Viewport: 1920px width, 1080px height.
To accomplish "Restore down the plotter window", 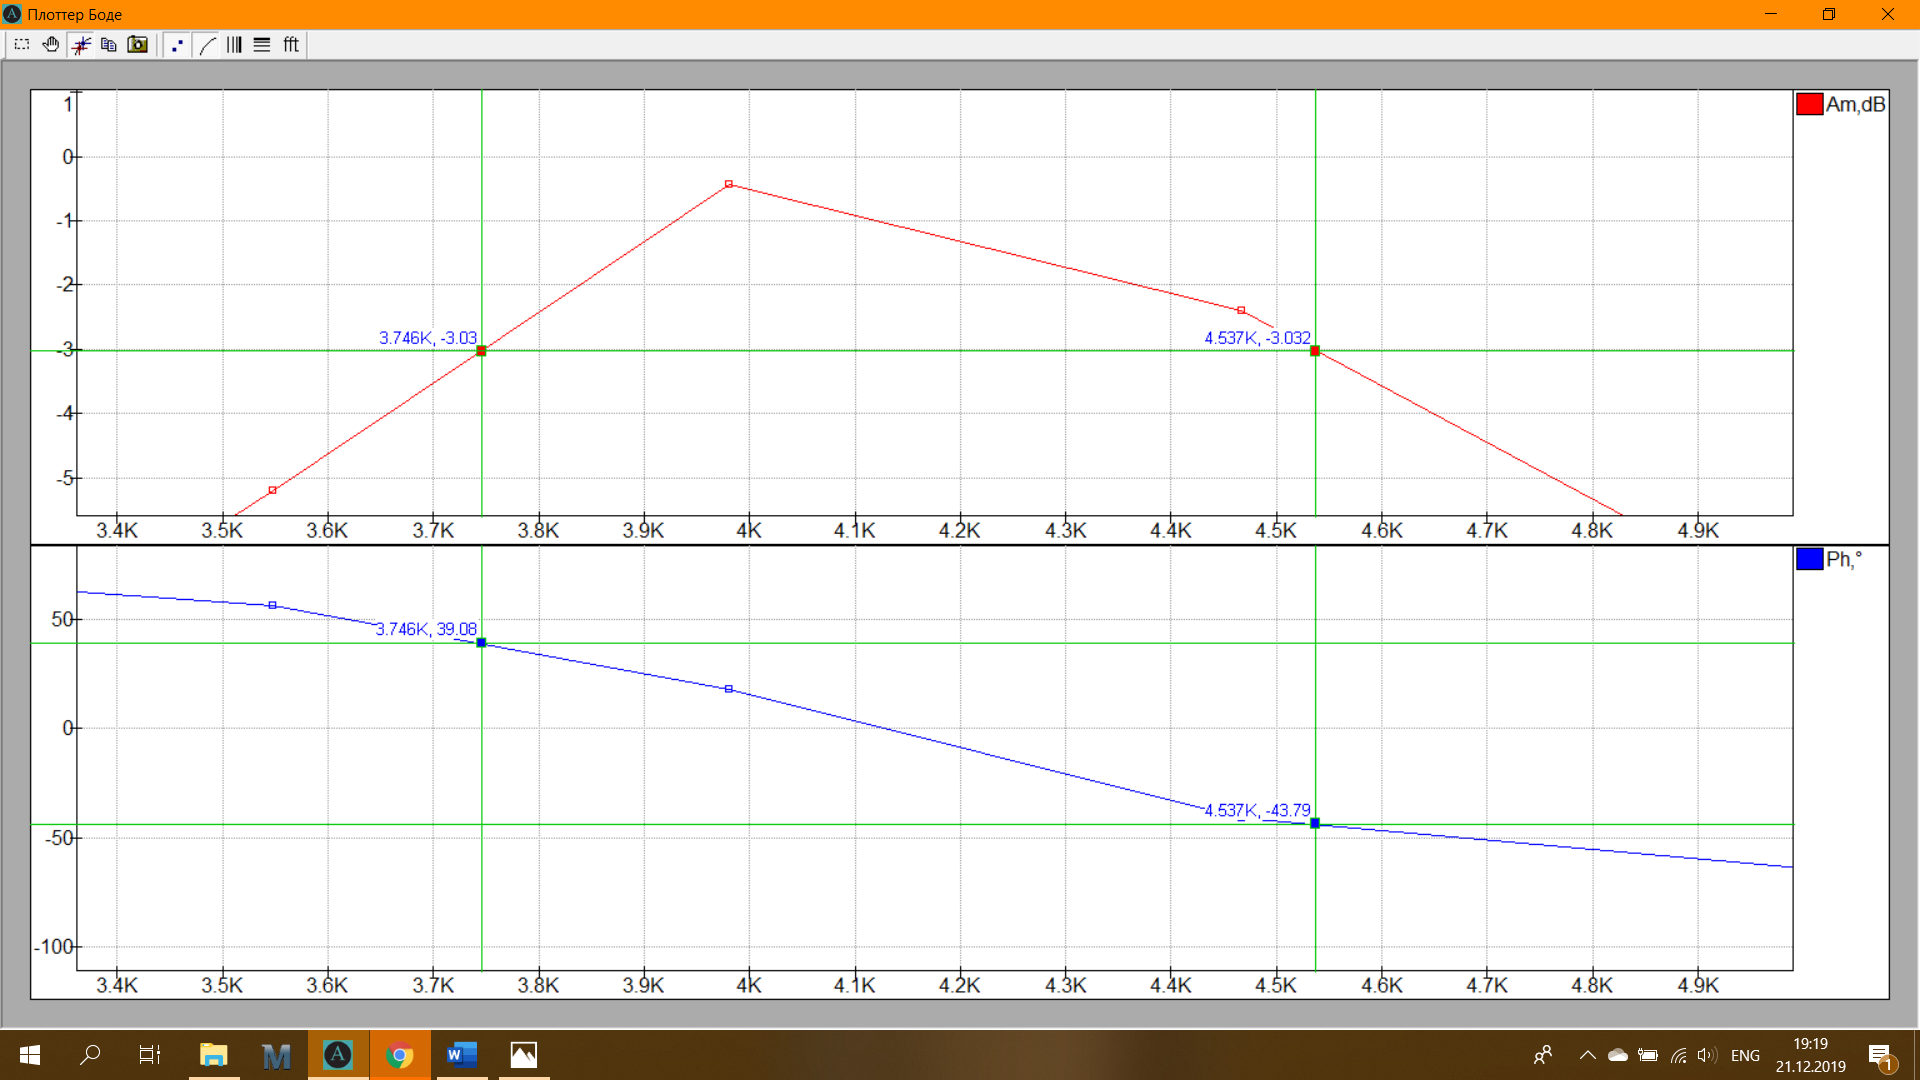I will point(1829,14).
